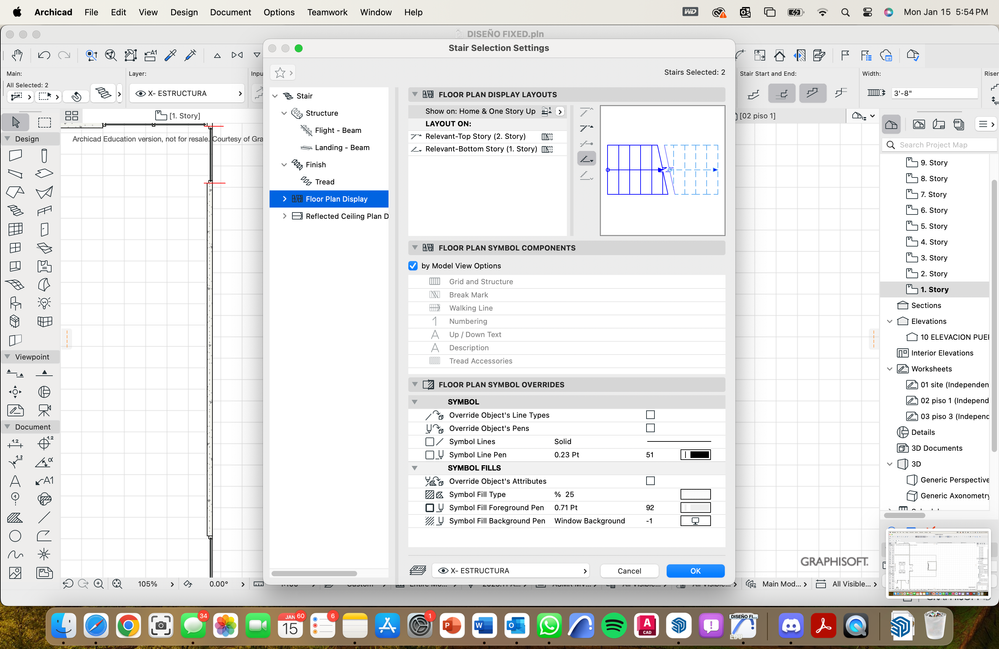Click the Symbol Line Pen color swatch
999x649 pixels.
696,455
